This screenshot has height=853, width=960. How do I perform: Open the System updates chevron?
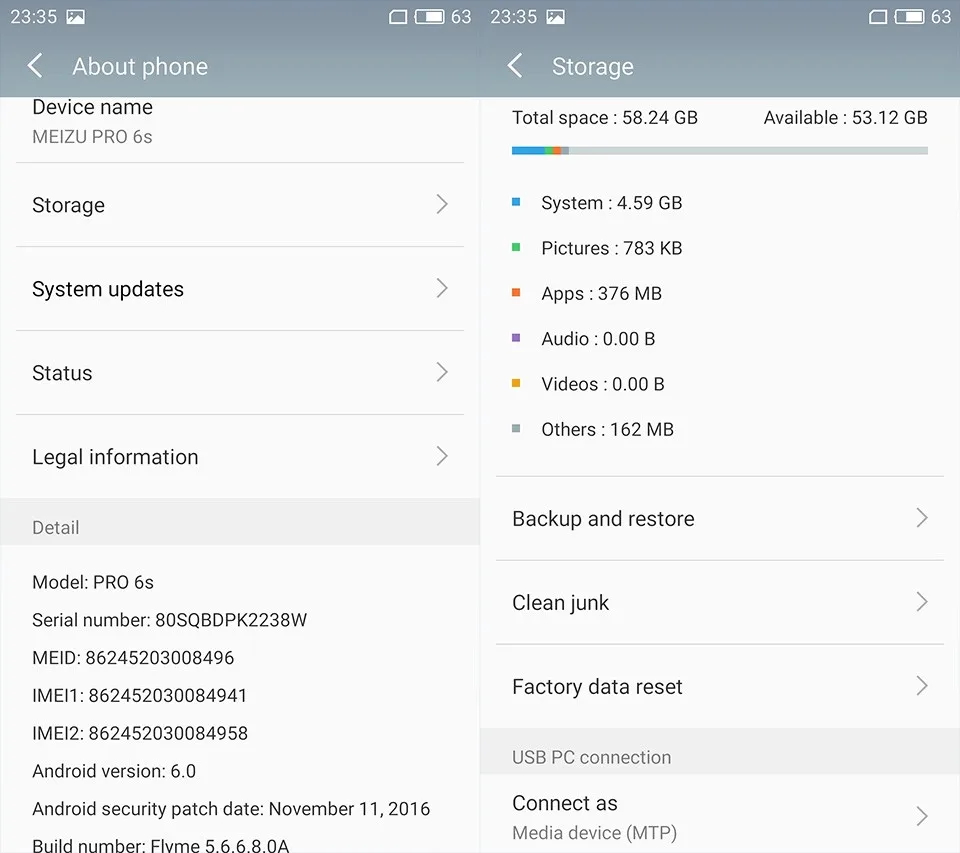pyautogui.click(x=442, y=288)
